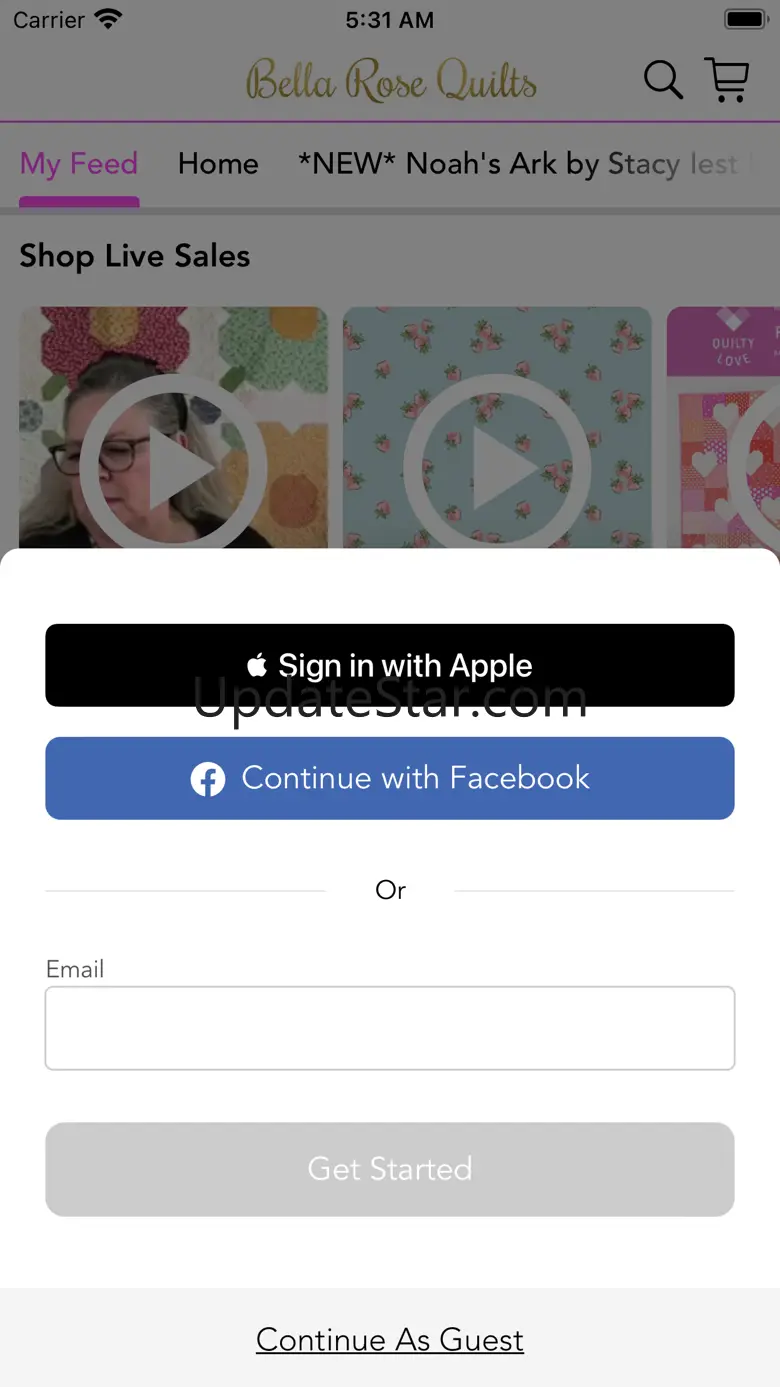Open the search magnifier icon
Viewport: 780px width, 1387px height.
663,80
